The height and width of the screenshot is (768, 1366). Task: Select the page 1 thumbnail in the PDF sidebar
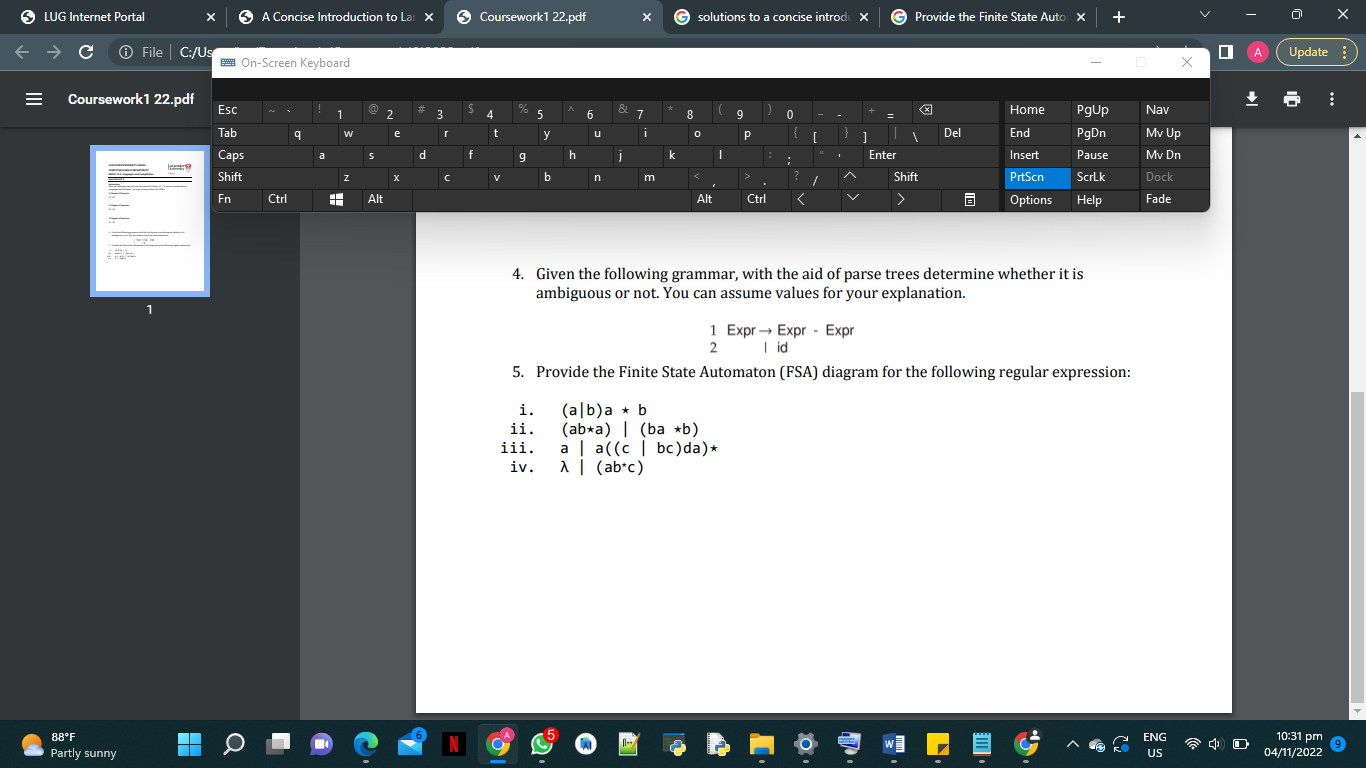point(149,220)
